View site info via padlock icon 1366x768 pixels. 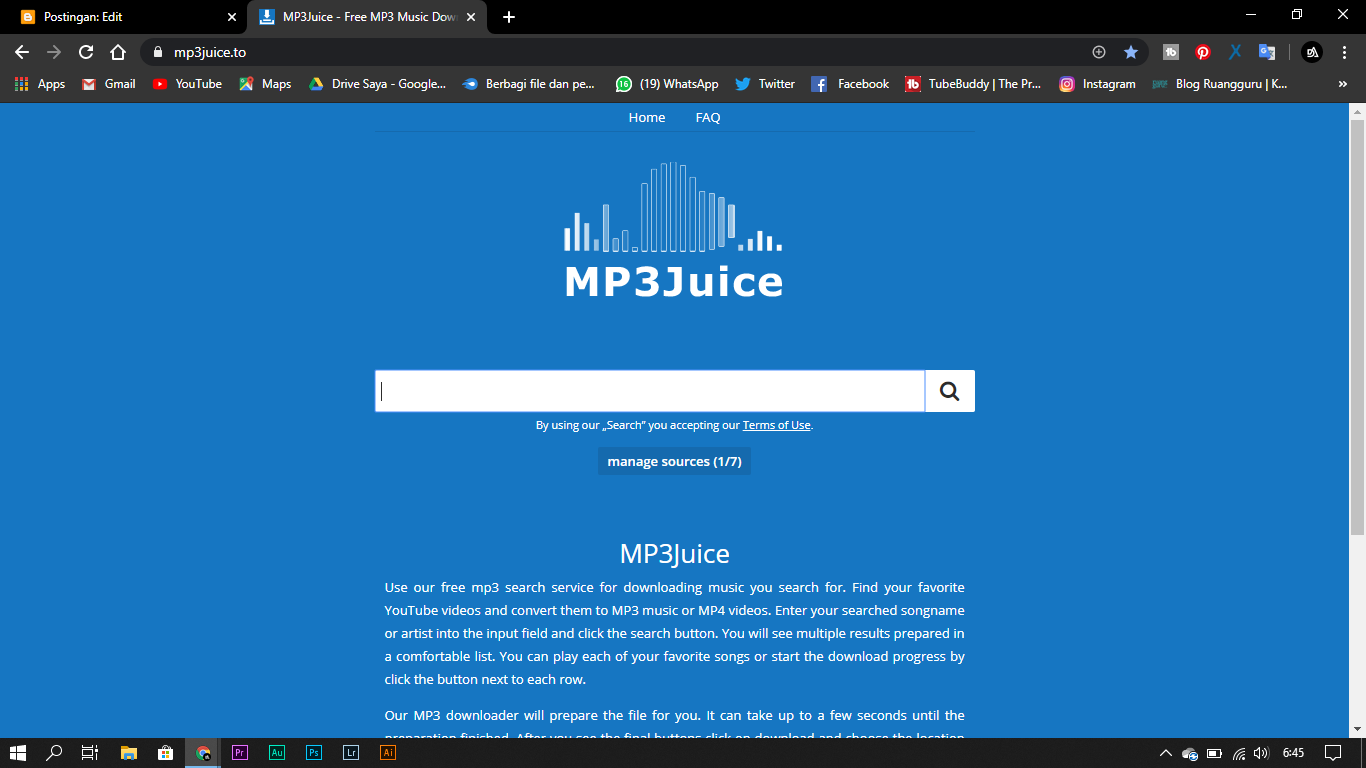[157, 52]
